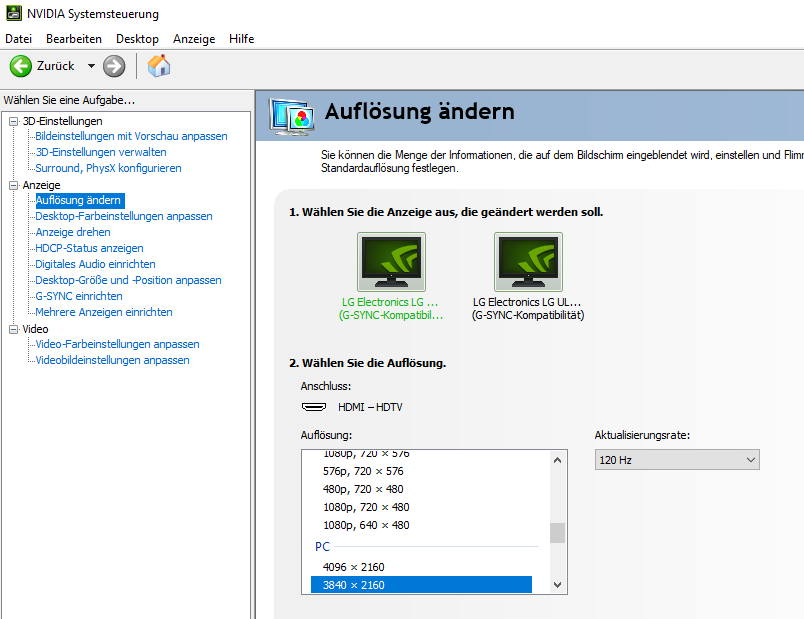Select the first LG Electronics monitor icon
The width and height of the screenshot is (804, 619).
point(391,262)
